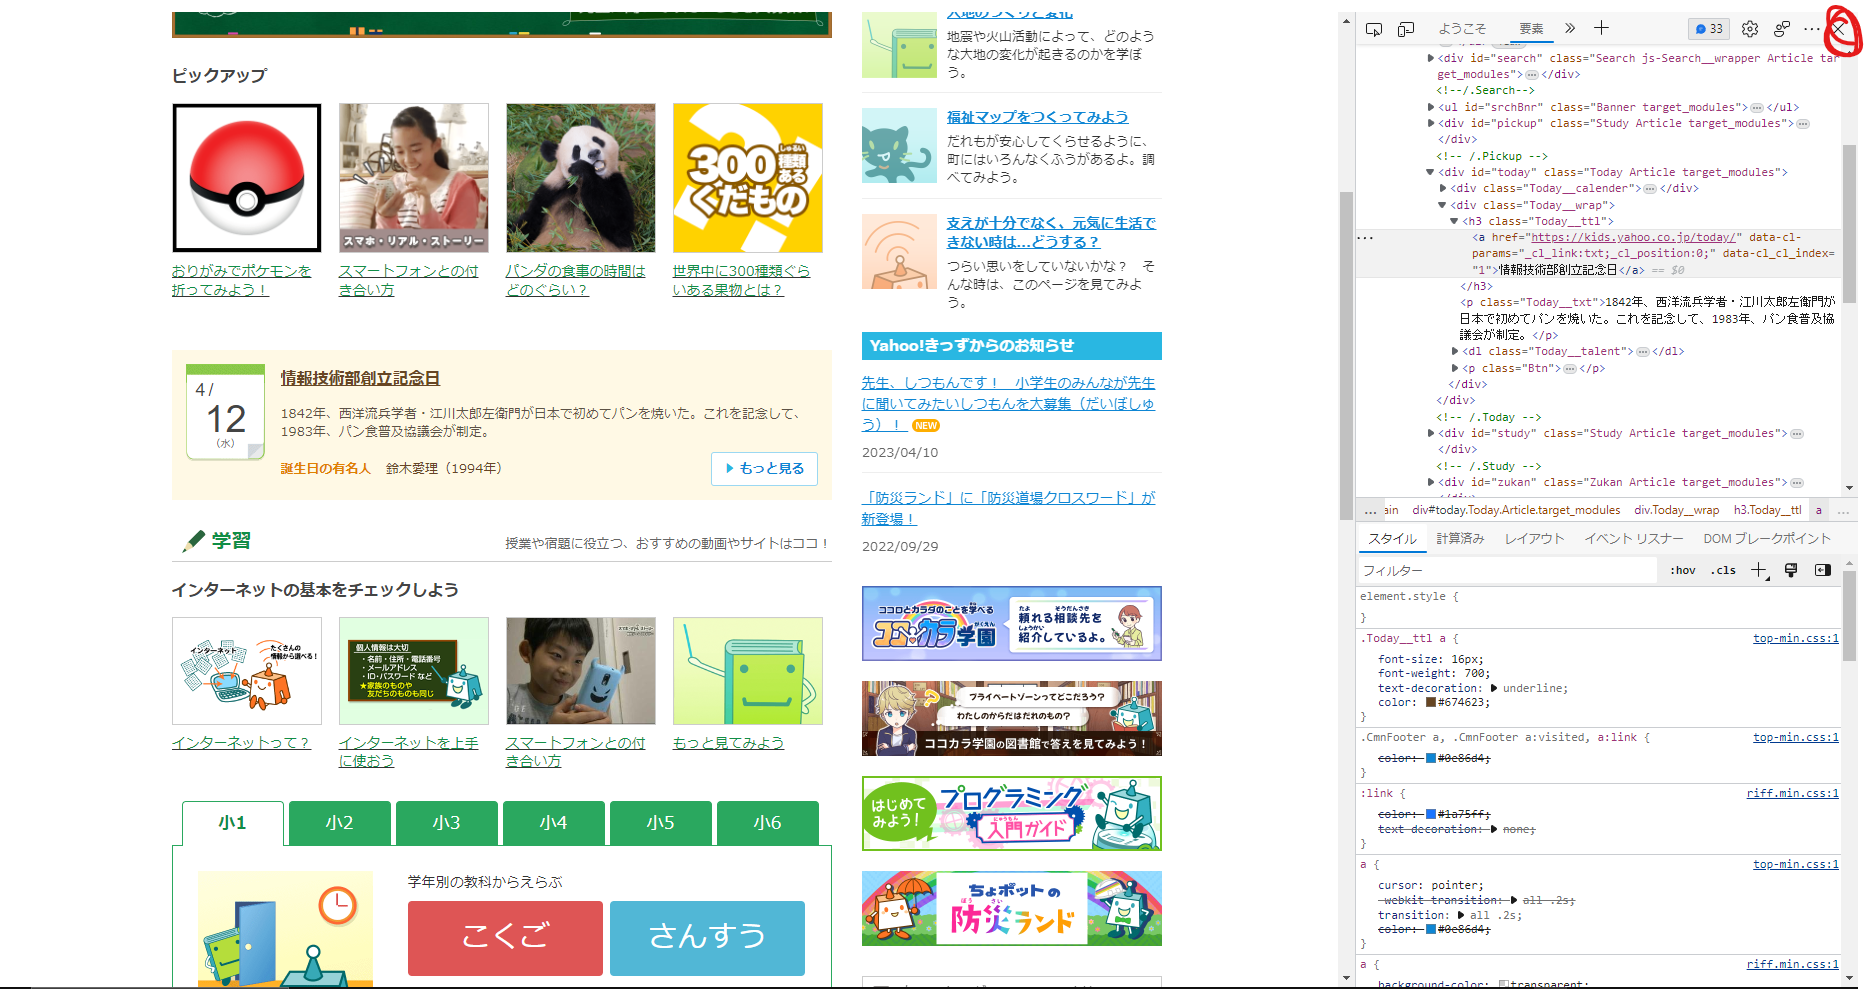1868x989 pixels.
Task: Click the red こくご button
Action: click(504, 937)
